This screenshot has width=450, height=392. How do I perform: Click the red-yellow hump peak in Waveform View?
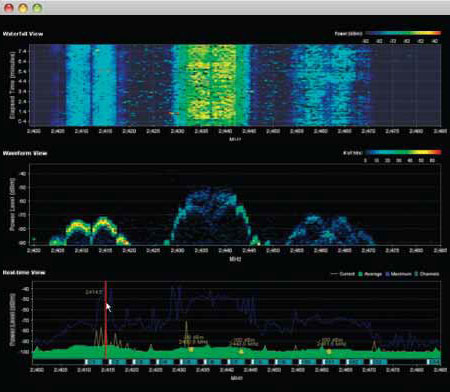104,220
